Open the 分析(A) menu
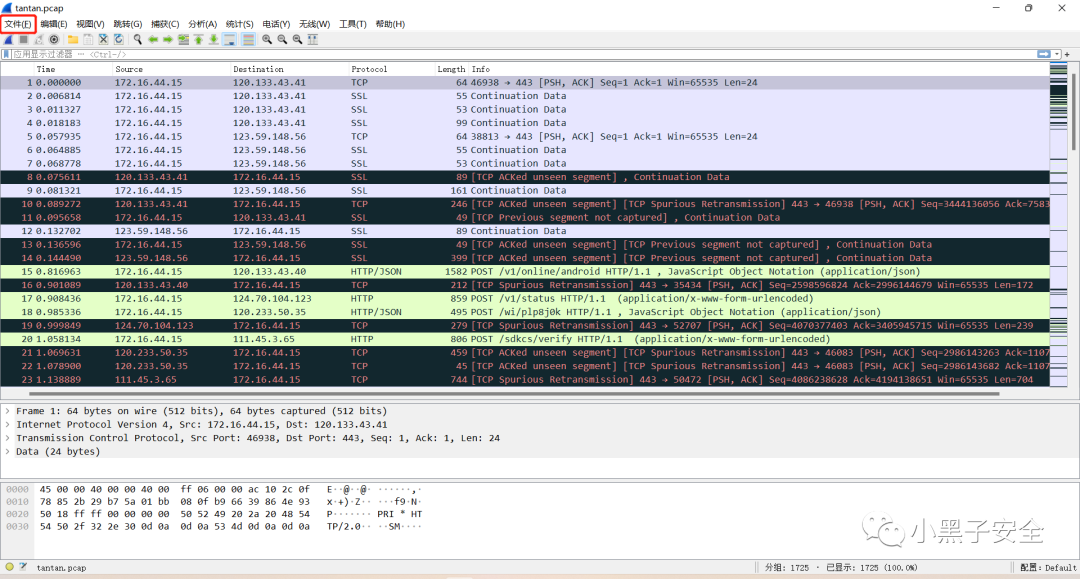1080x579 pixels. click(x=202, y=24)
